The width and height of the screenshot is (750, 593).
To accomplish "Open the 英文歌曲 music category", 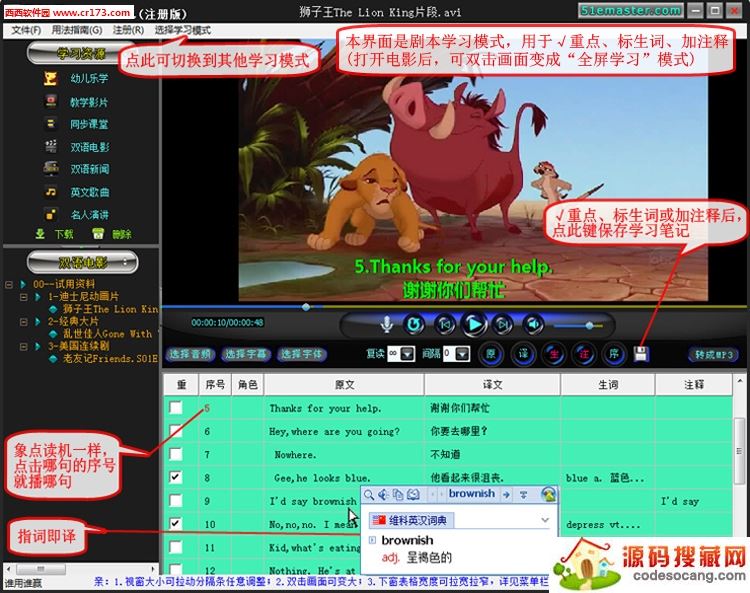I will tap(49, 191).
